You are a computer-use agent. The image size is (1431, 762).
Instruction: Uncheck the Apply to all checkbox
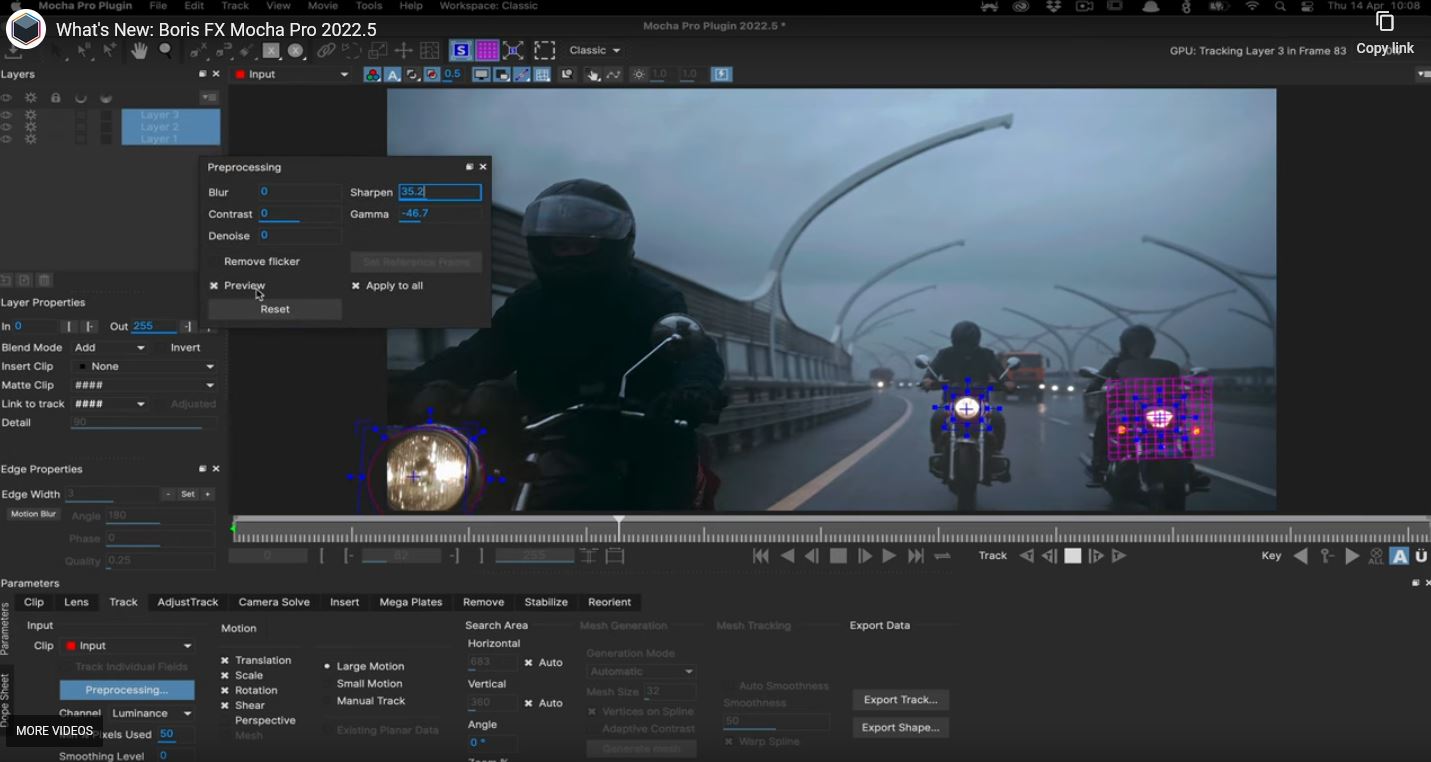tap(356, 286)
